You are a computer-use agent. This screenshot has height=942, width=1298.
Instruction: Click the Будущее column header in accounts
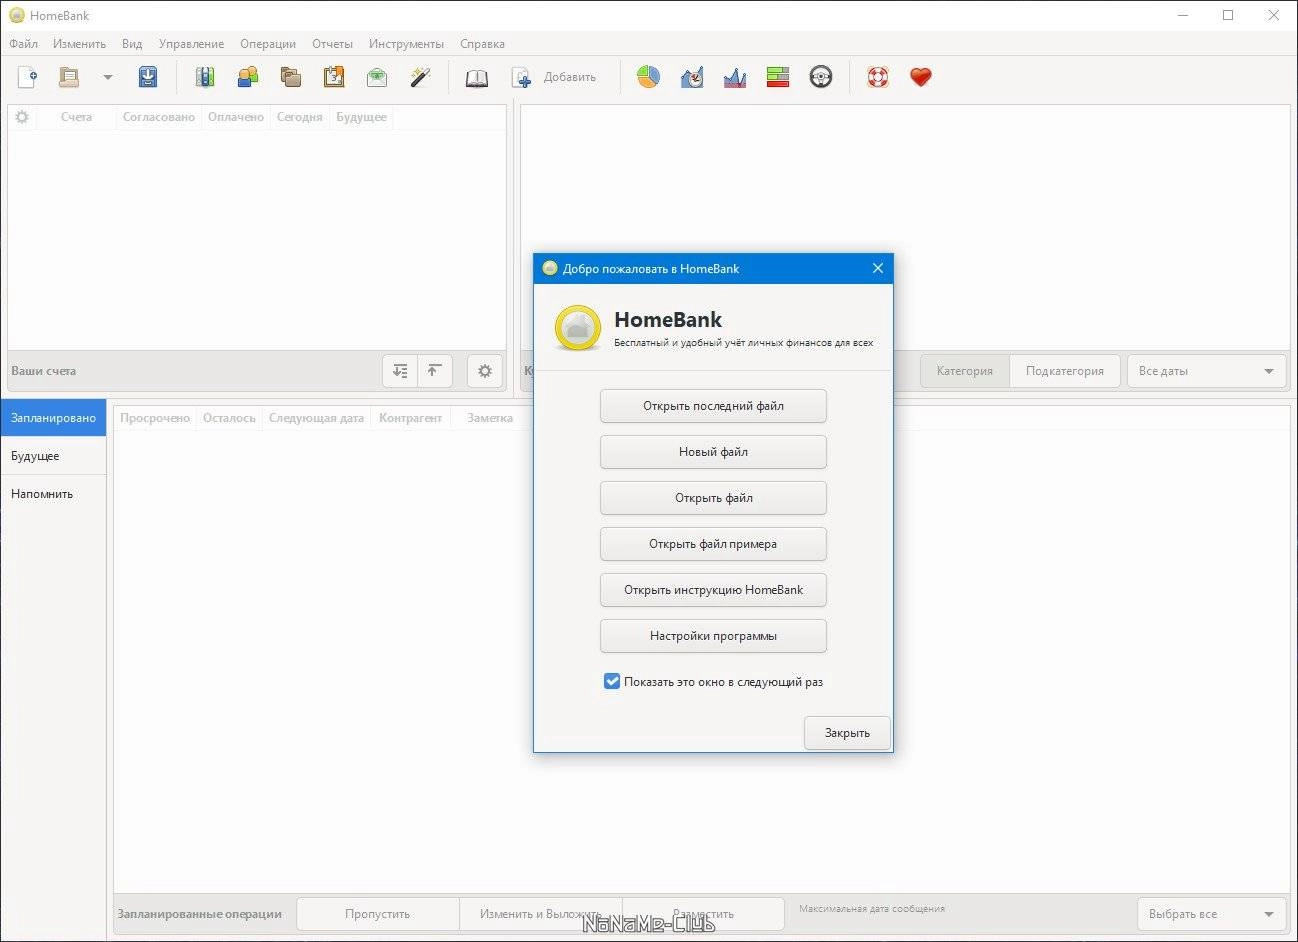pos(361,117)
